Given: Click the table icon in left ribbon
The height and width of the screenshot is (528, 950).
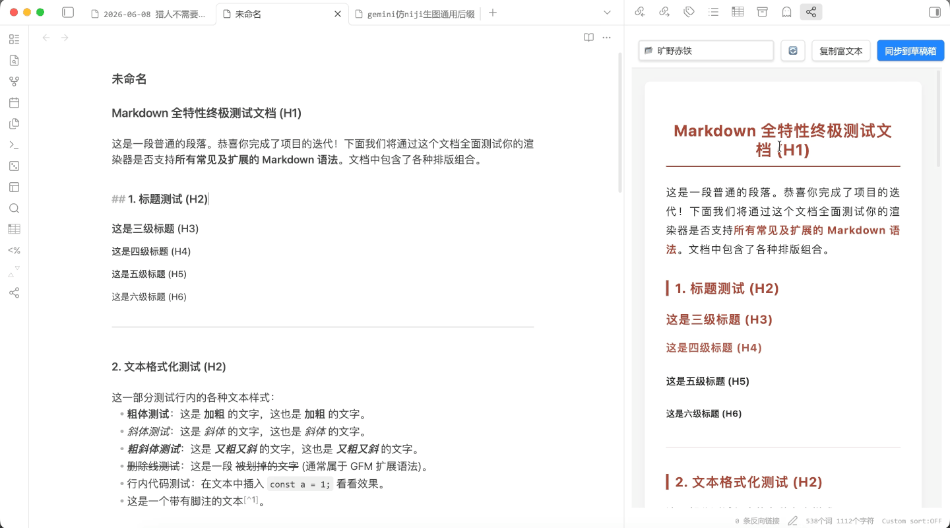Looking at the screenshot, I should coord(14,229).
